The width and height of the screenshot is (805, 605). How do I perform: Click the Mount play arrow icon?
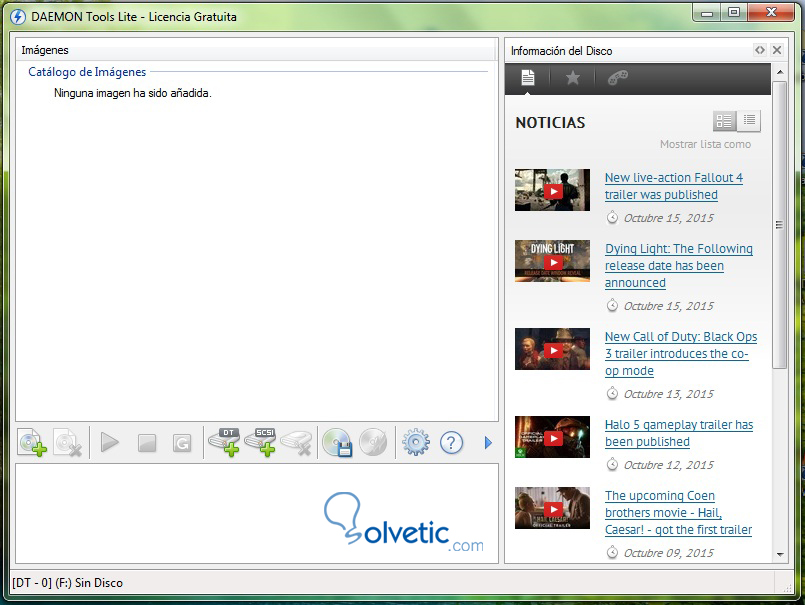pyautogui.click(x=109, y=442)
